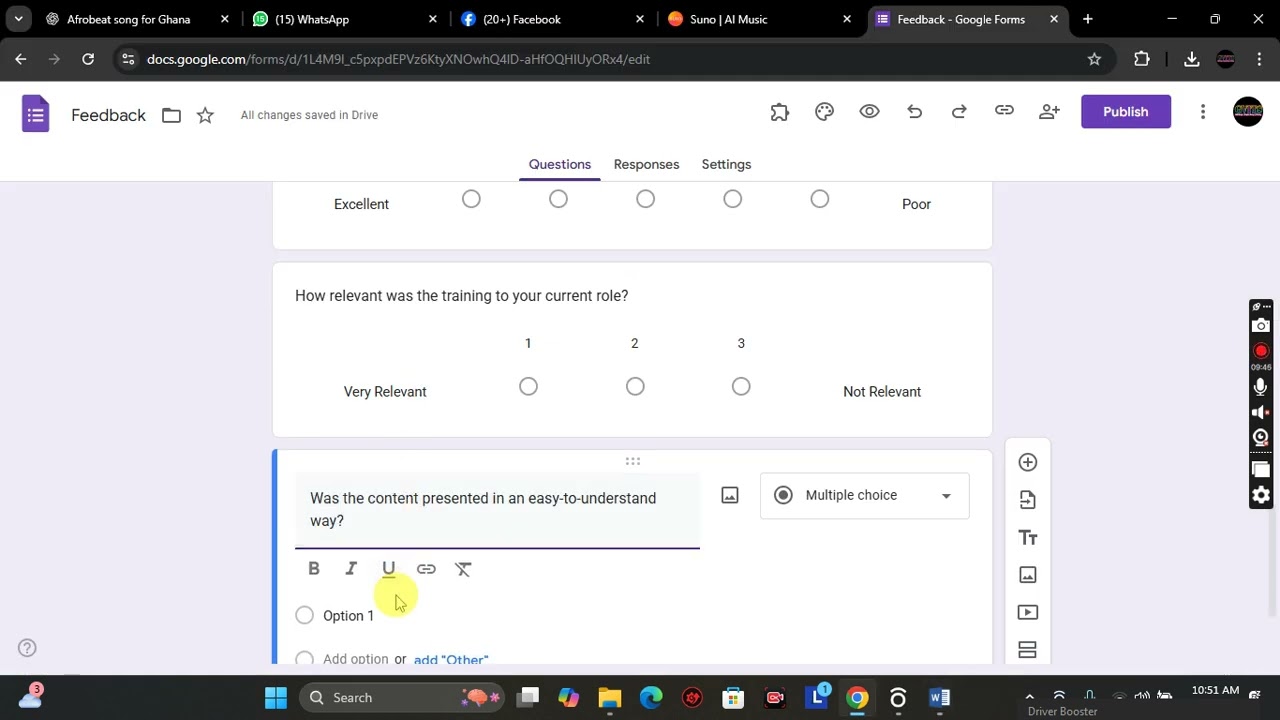Add image from side toolbar
Viewport: 1280px width, 720px height.
click(x=1028, y=575)
